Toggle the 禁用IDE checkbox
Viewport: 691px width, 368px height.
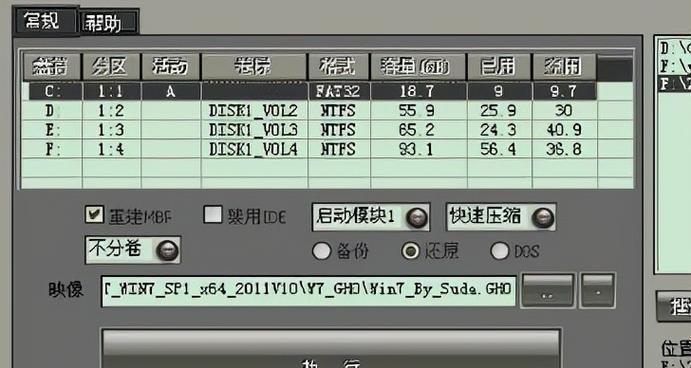[x=213, y=214]
